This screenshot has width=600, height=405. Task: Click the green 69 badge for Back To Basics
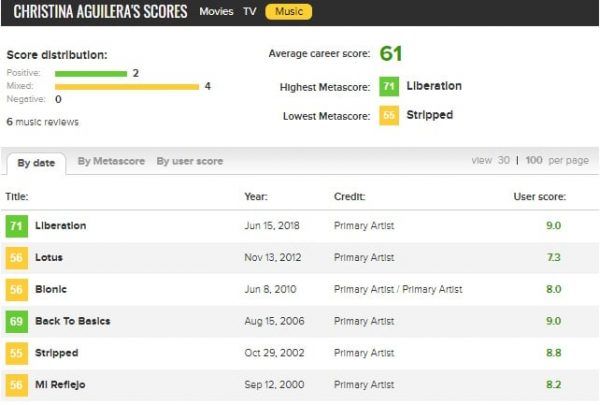pyautogui.click(x=16, y=322)
